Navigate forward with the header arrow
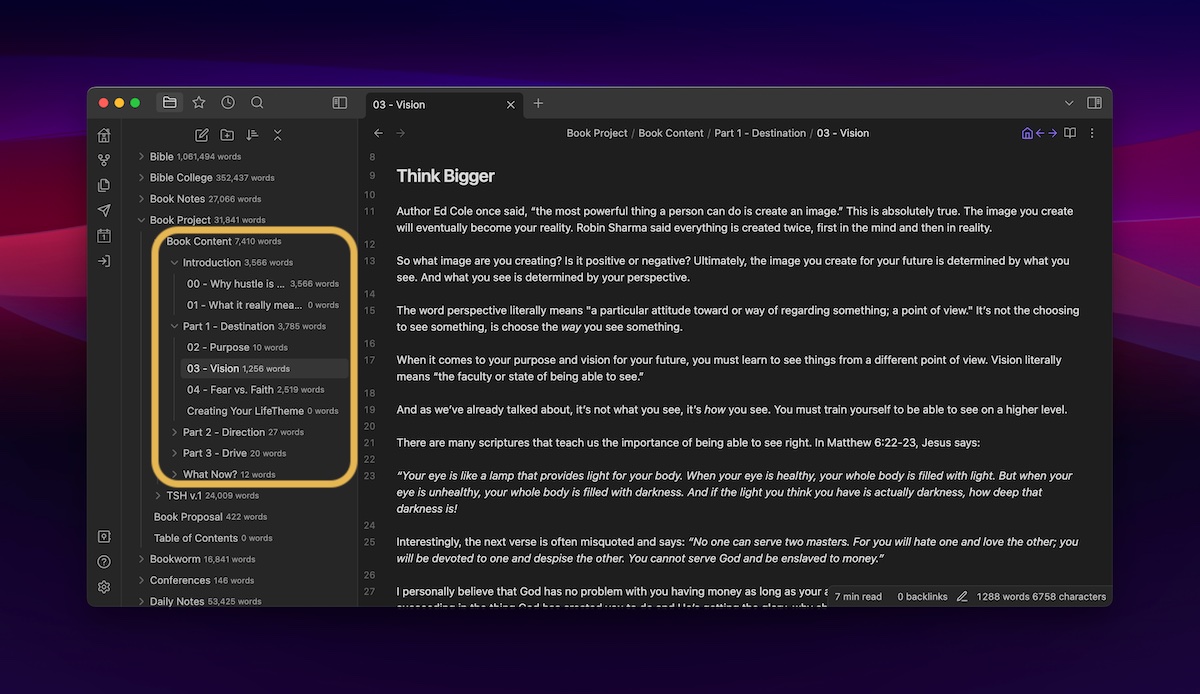Viewport: 1200px width, 694px height. [x=401, y=133]
